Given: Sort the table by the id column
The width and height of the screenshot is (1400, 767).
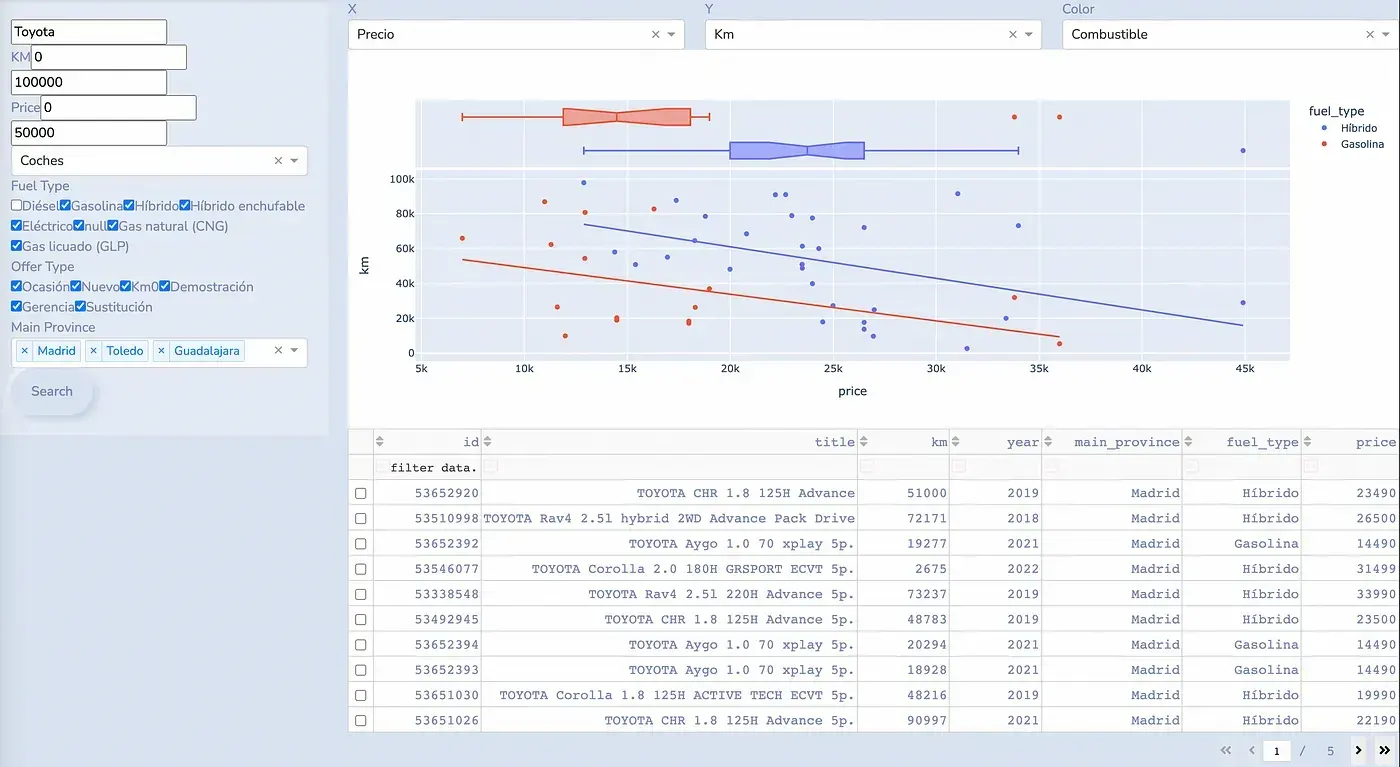Looking at the screenshot, I should tap(379, 442).
